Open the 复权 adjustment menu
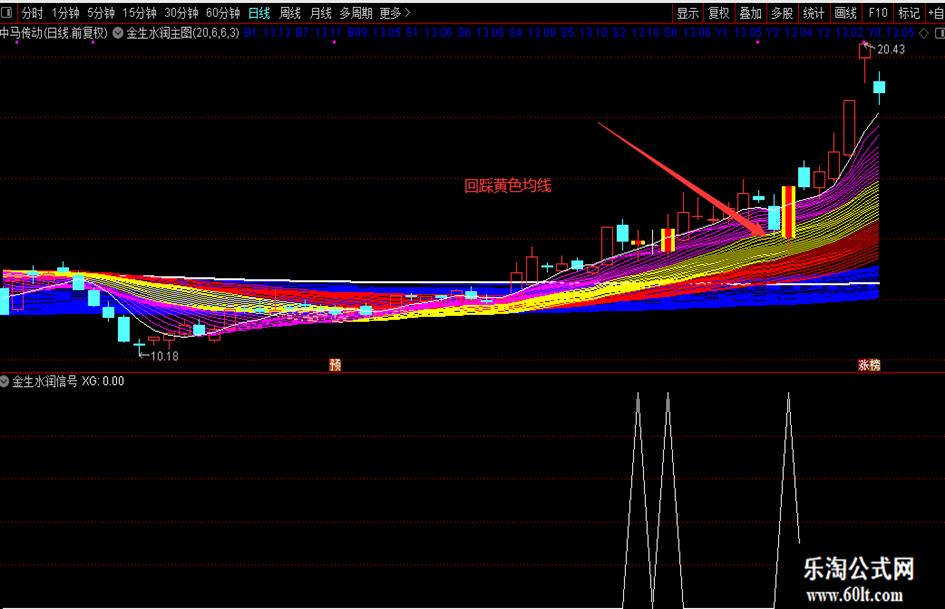Viewport: 945px width, 609px height. (718, 13)
